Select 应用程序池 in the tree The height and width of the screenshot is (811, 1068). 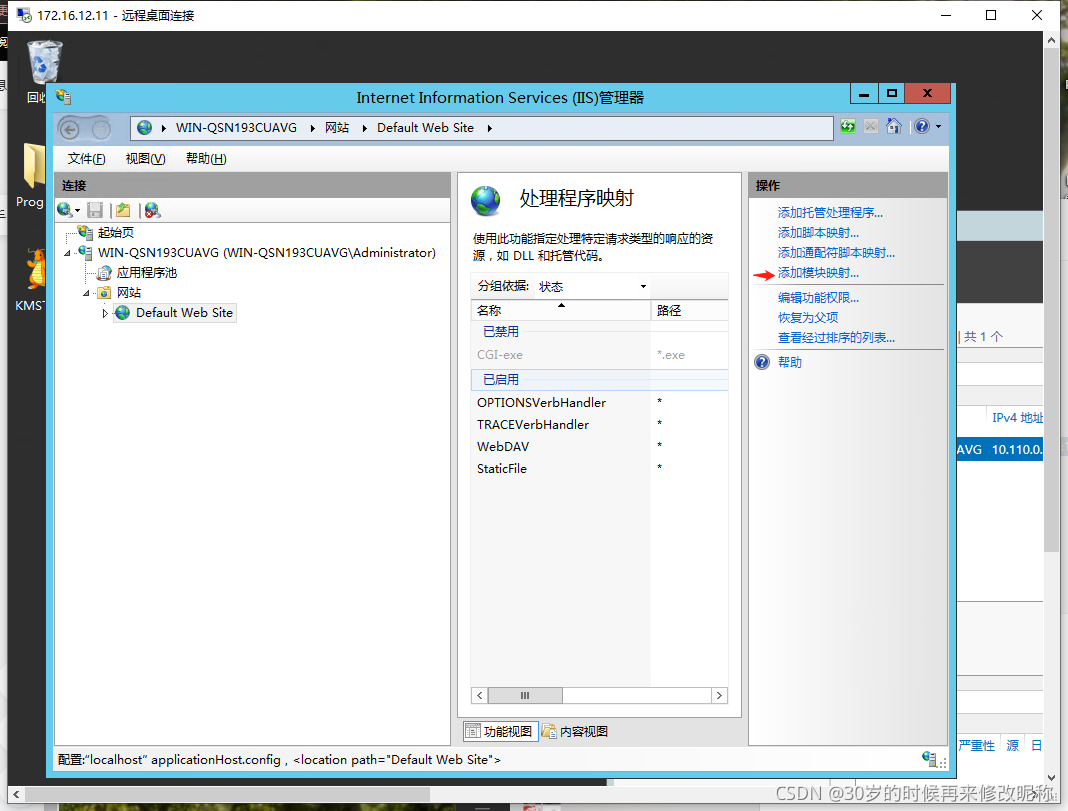(x=146, y=273)
